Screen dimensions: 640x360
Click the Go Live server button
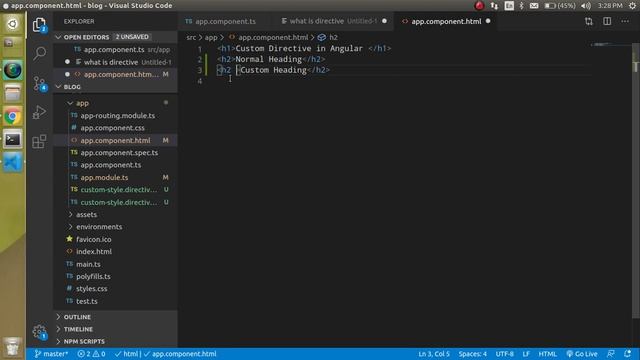pyautogui.click(x=582, y=354)
